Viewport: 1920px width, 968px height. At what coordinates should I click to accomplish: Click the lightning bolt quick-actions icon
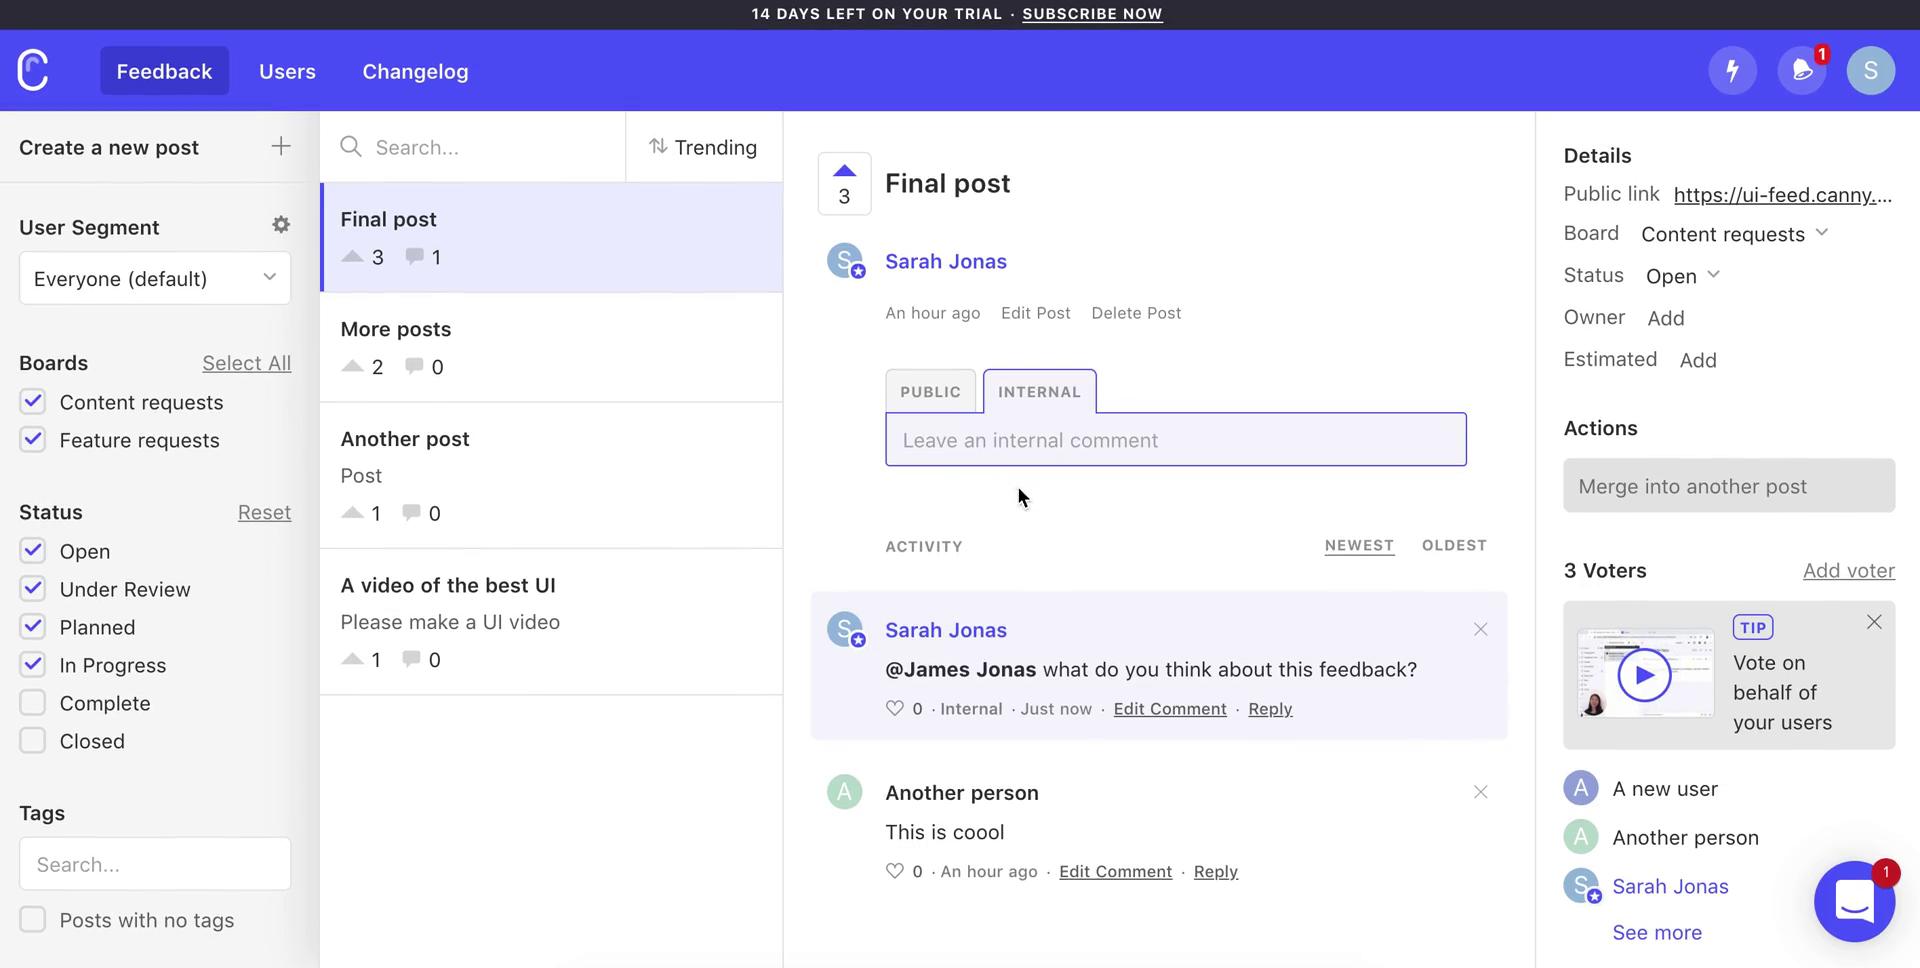(x=1733, y=70)
